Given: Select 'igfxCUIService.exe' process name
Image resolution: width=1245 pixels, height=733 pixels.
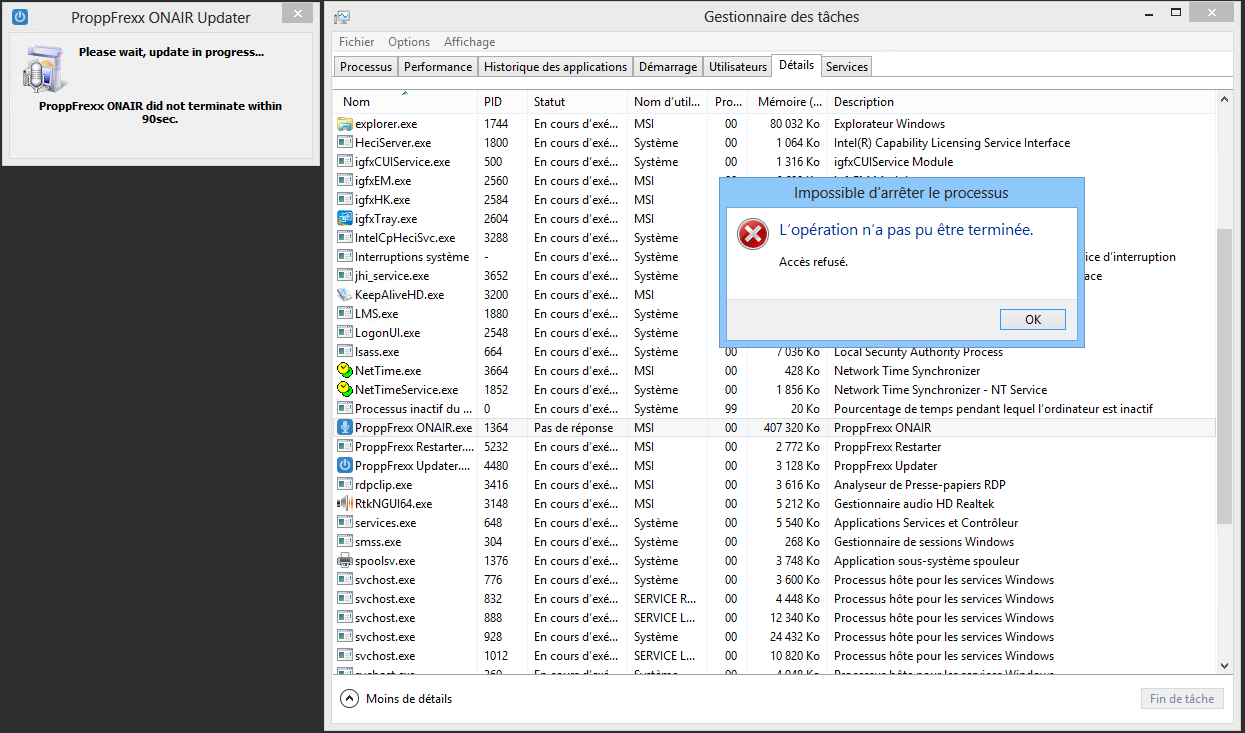Looking at the screenshot, I should pos(402,162).
